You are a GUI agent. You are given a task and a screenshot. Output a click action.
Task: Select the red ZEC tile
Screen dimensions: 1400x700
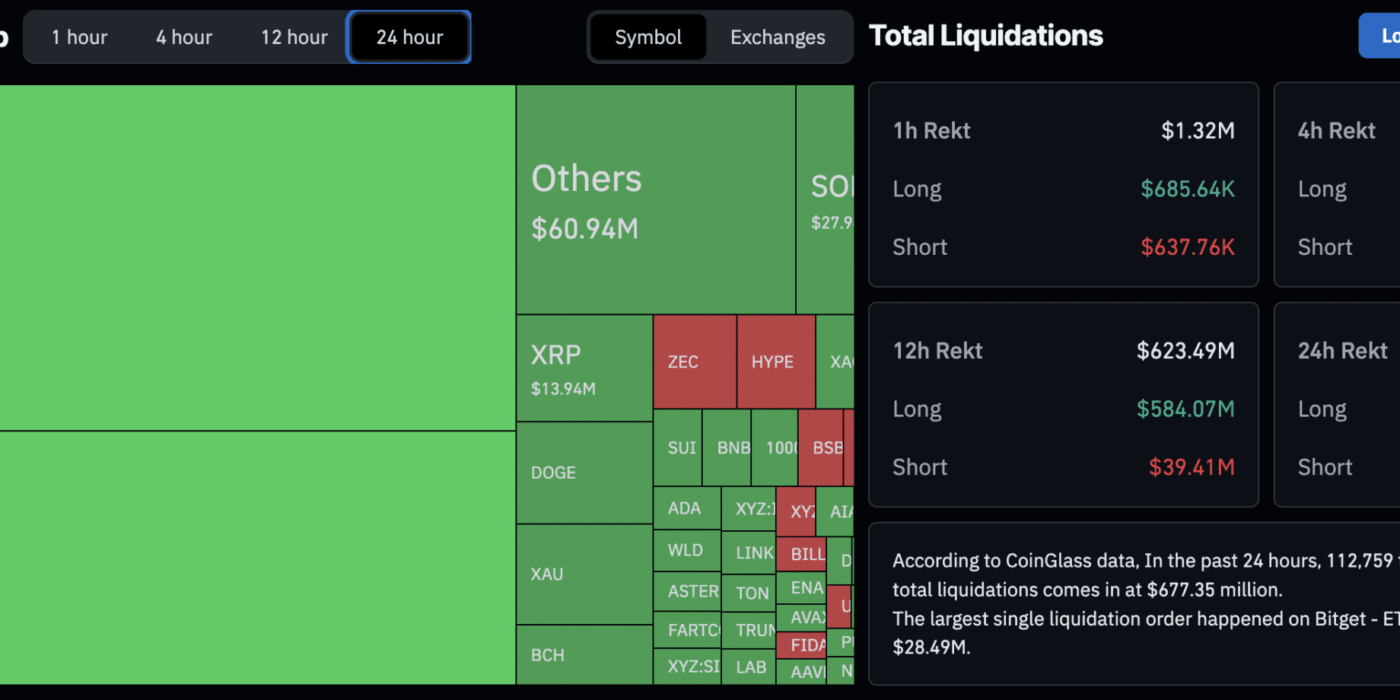pyautogui.click(x=695, y=362)
